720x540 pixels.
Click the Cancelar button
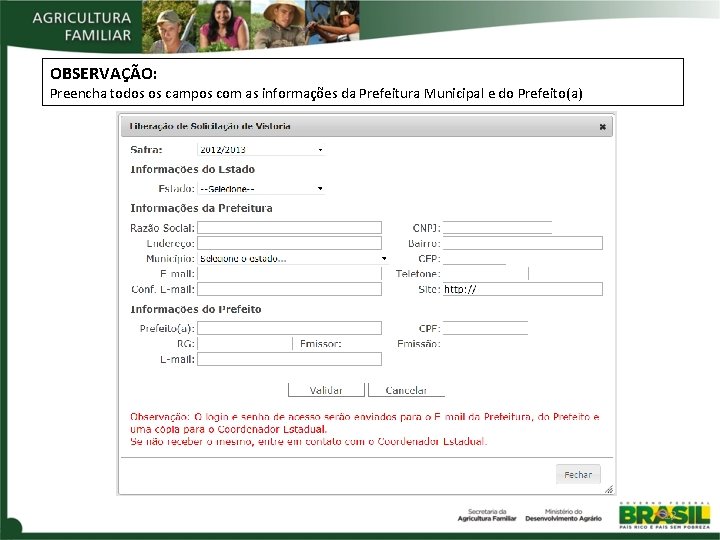[406, 390]
